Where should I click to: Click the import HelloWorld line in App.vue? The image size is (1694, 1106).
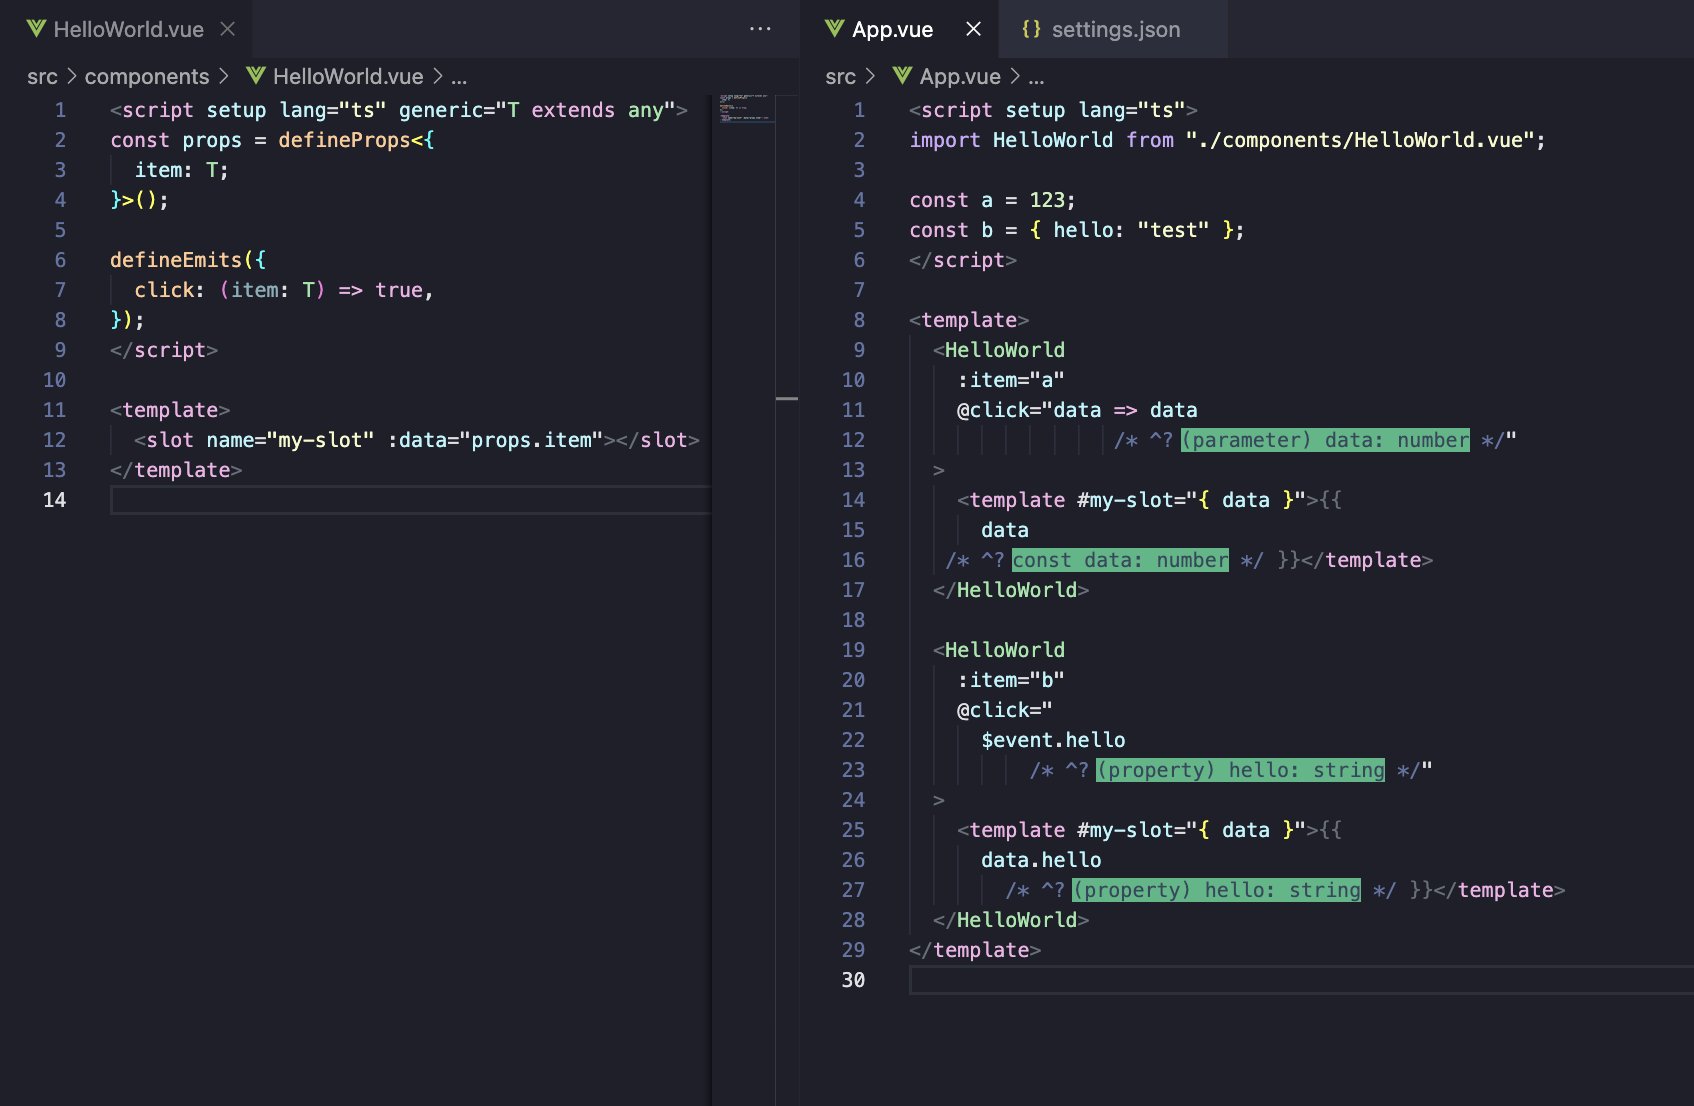point(1227,140)
